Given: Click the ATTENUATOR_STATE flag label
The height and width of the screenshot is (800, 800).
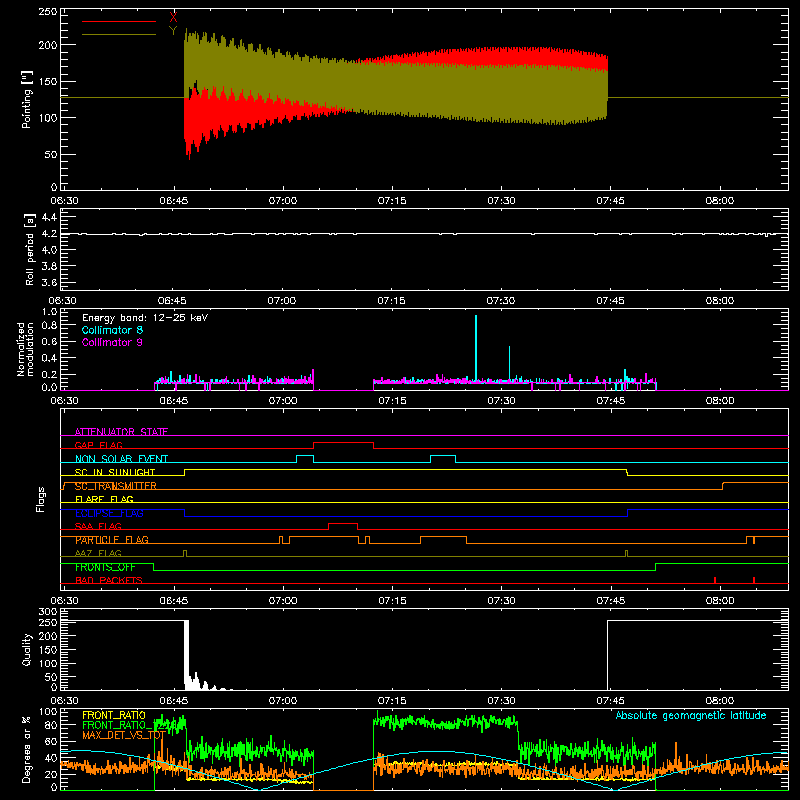Looking at the screenshot, I should 121,432.
